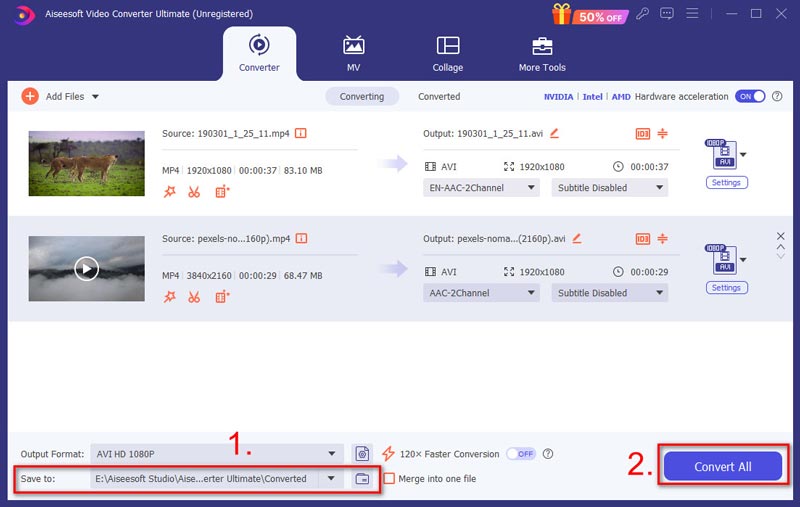Edit ID3 metadata for 190301_1_25_11.avi

(642, 134)
